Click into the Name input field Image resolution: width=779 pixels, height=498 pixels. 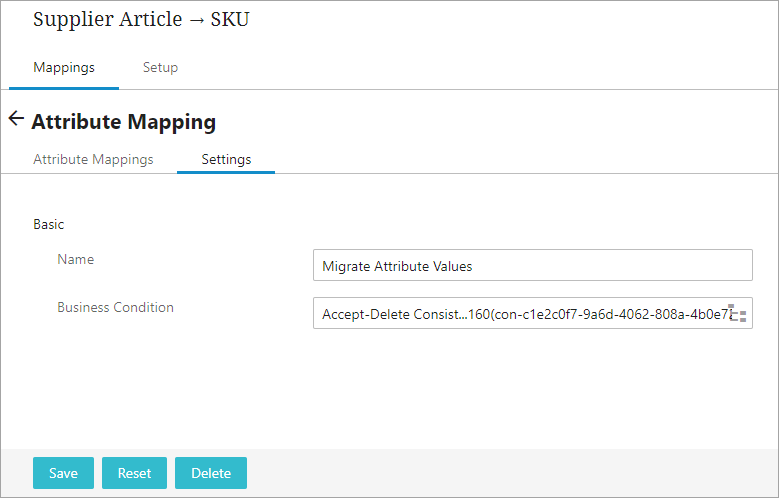(532, 266)
